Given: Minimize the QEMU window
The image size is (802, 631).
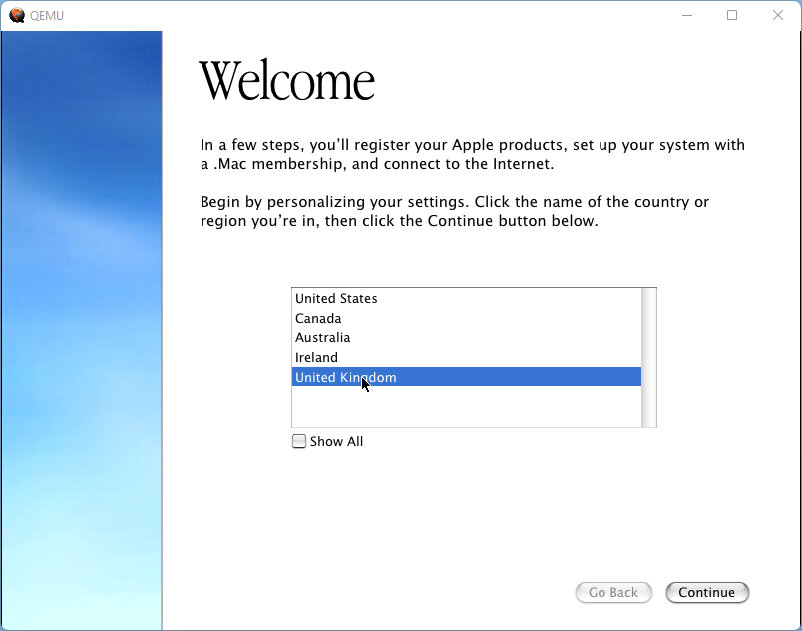Looking at the screenshot, I should point(687,15).
